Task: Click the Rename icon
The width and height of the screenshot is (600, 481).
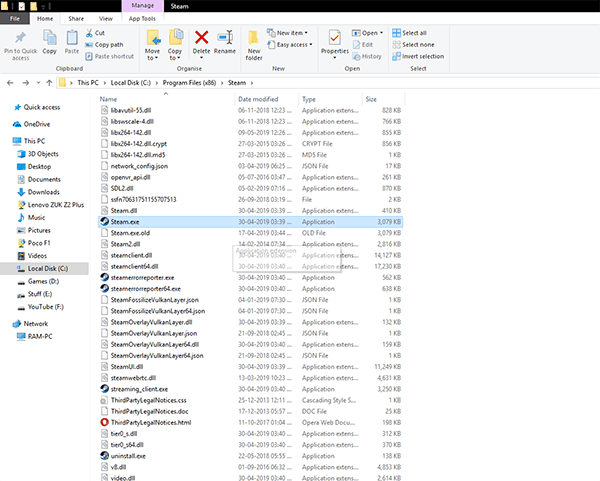Action: 225,38
